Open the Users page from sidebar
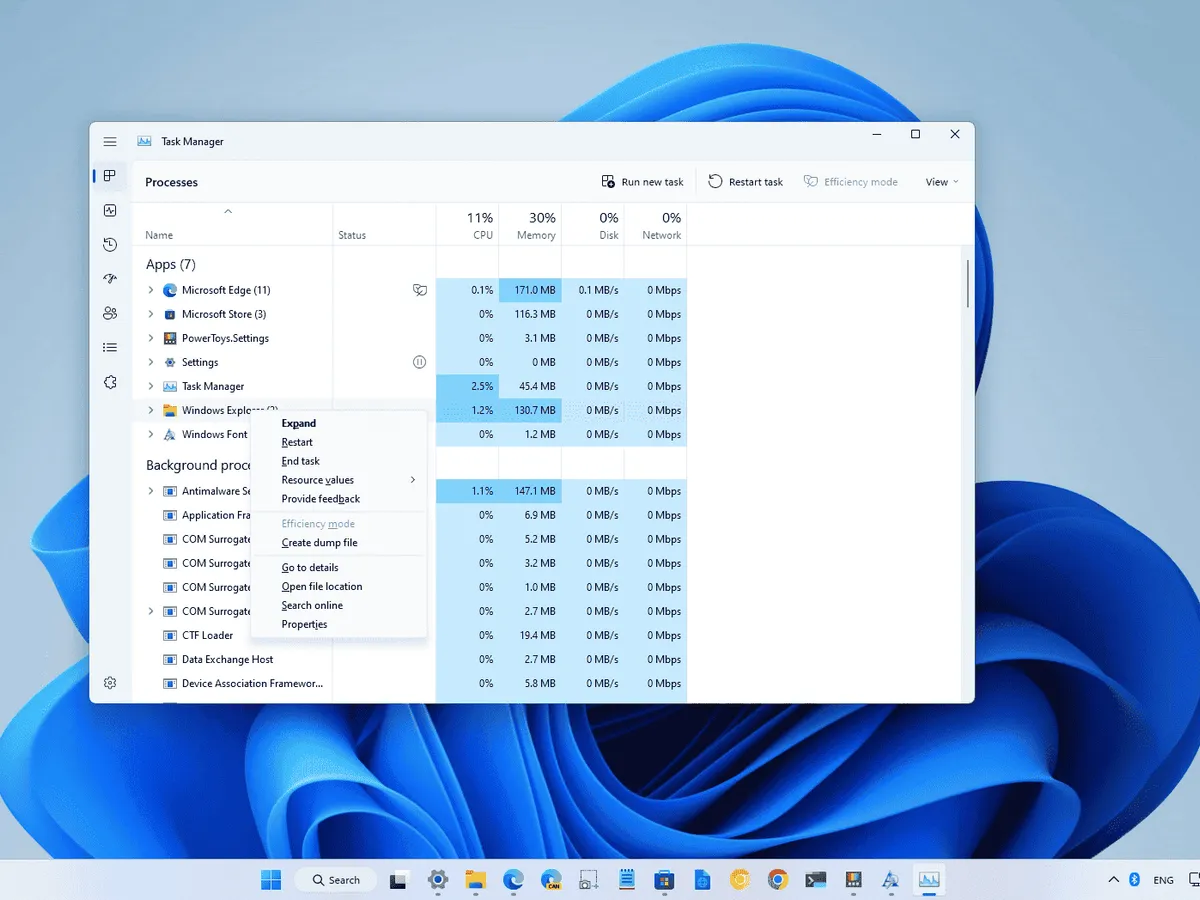The image size is (1200, 900). pyautogui.click(x=110, y=313)
